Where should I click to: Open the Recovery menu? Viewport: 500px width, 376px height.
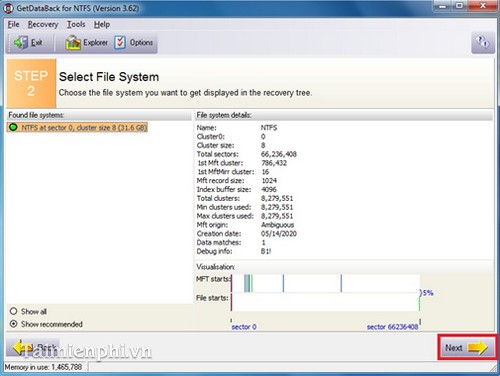click(43, 24)
